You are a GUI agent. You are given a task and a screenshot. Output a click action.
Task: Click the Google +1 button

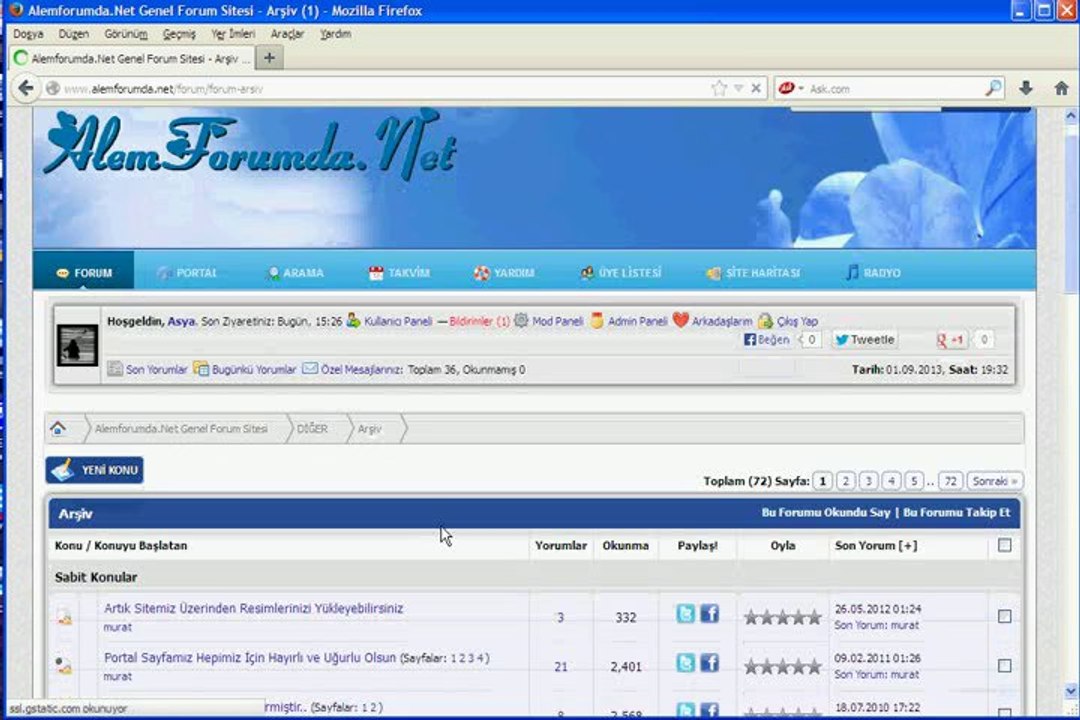pos(951,340)
